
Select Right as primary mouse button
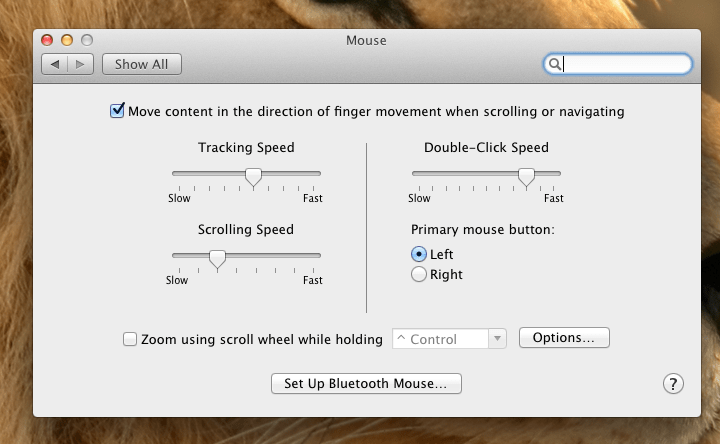click(x=419, y=274)
